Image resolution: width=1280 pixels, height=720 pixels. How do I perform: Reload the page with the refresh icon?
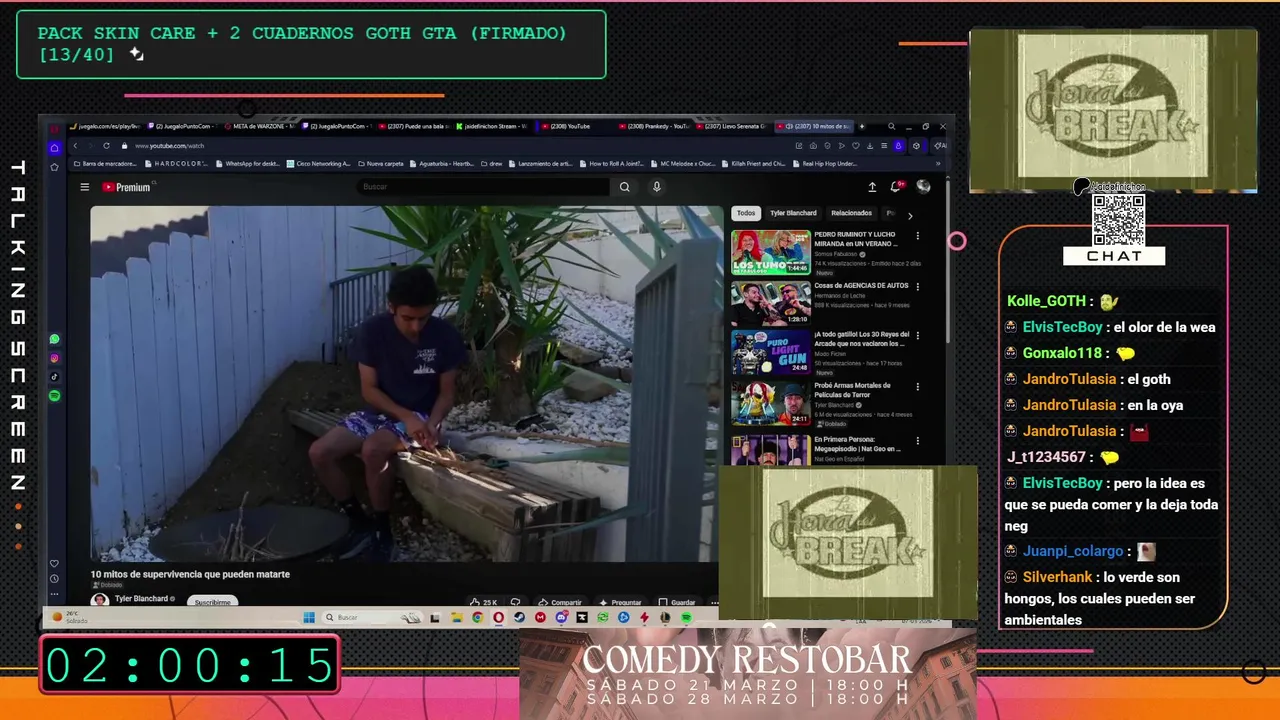[106, 146]
